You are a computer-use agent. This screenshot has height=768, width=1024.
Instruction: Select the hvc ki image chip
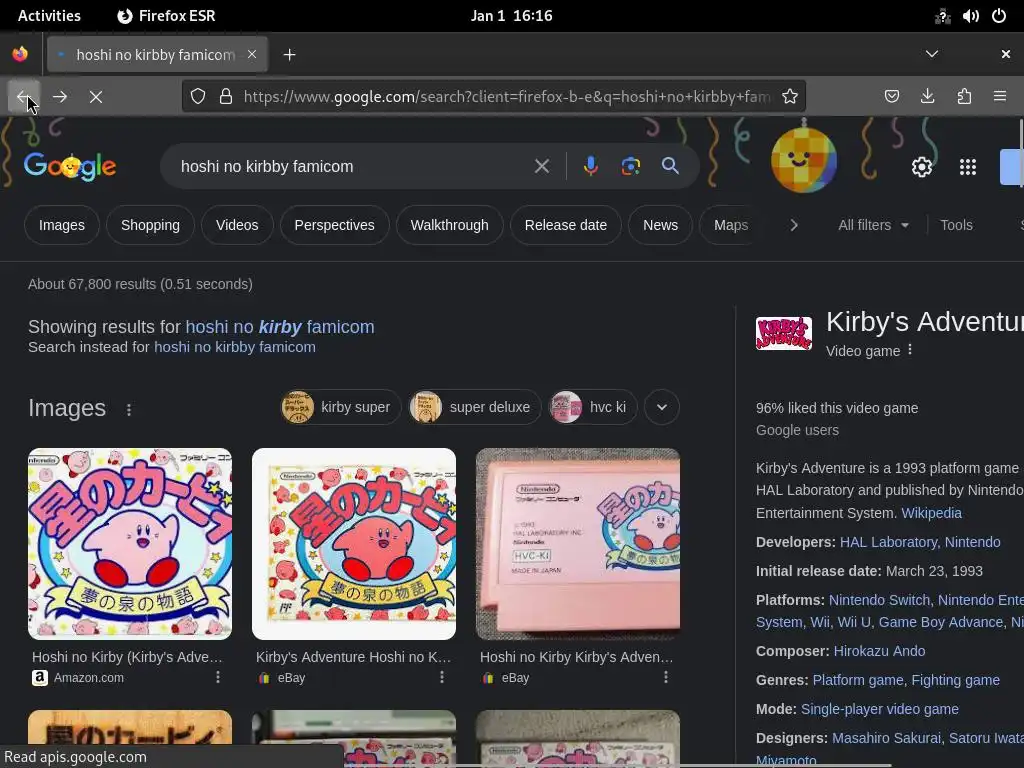coord(592,408)
